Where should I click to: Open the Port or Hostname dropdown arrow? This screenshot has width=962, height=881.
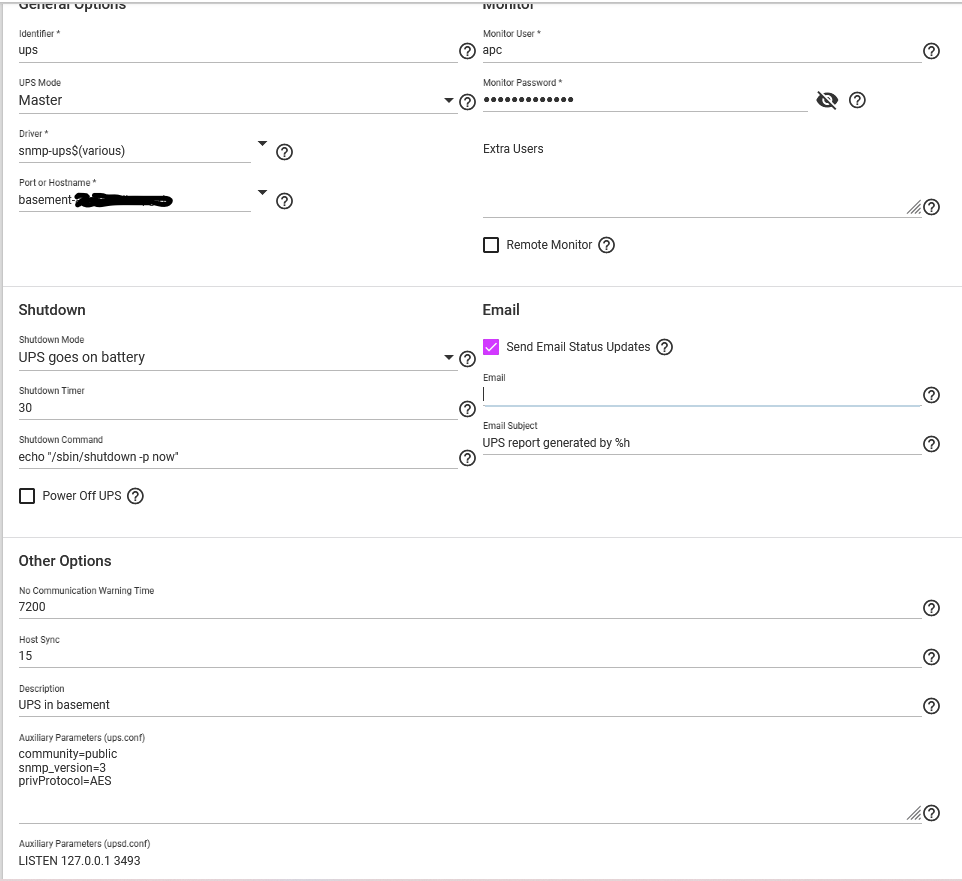(263, 193)
